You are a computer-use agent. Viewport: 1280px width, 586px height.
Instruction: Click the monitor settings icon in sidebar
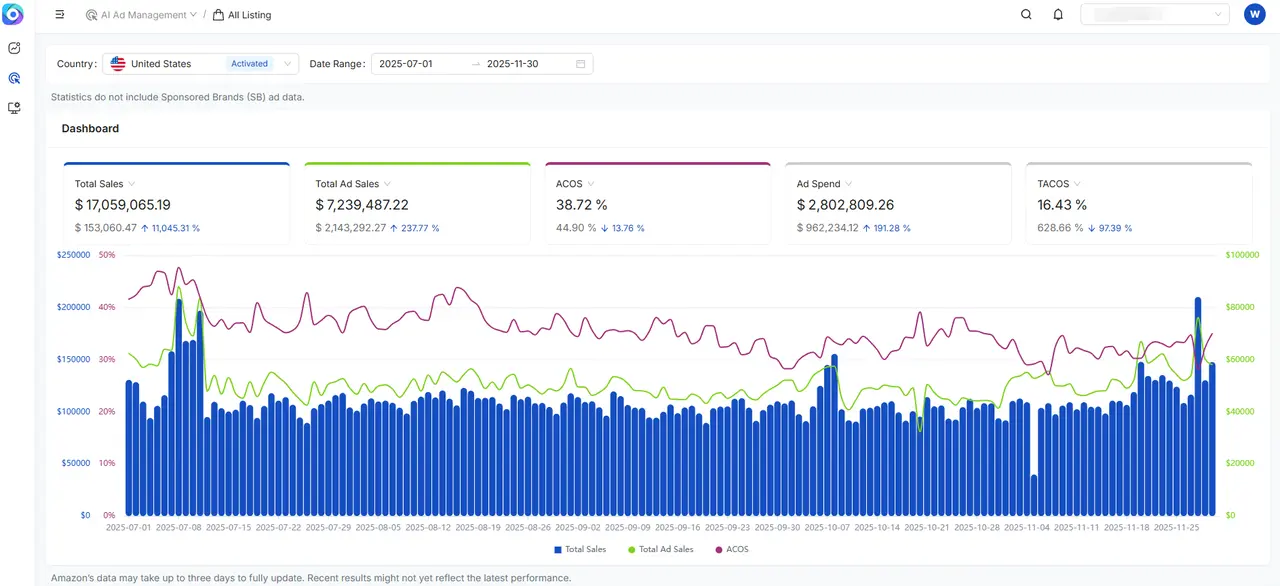coord(14,107)
